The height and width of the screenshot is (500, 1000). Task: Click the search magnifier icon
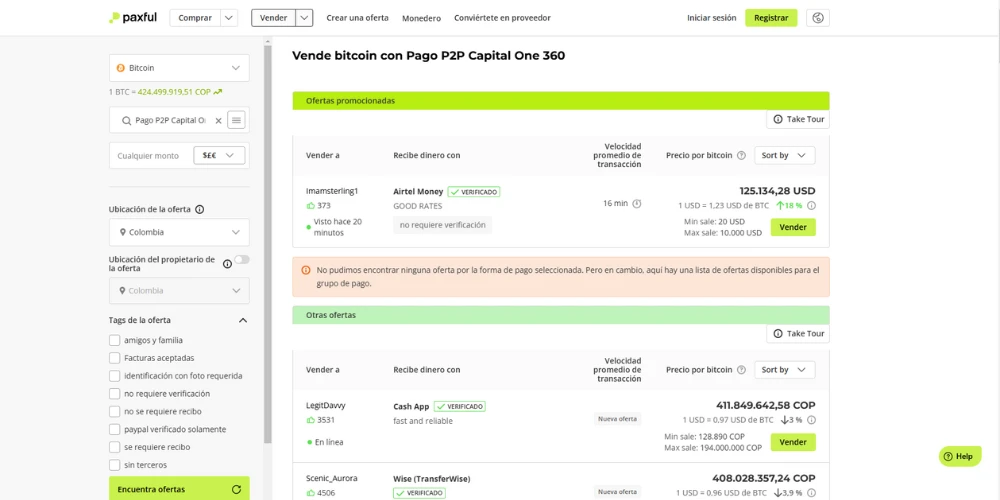[125, 120]
